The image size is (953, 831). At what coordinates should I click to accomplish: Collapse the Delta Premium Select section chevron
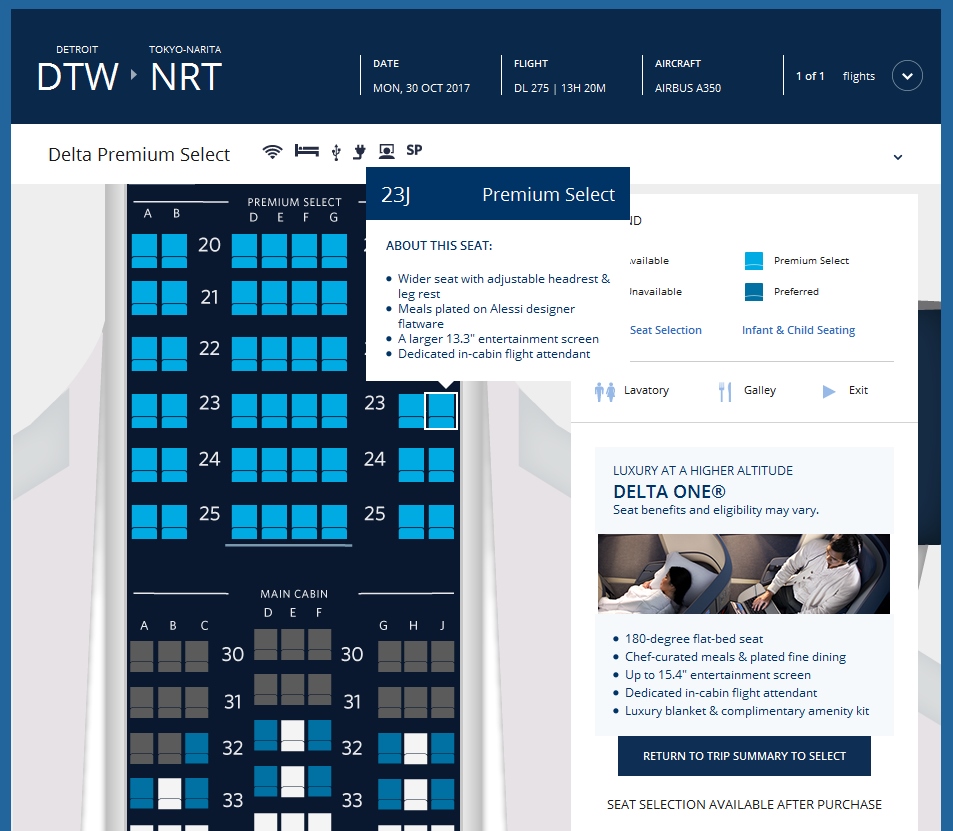pyautogui.click(x=897, y=156)
